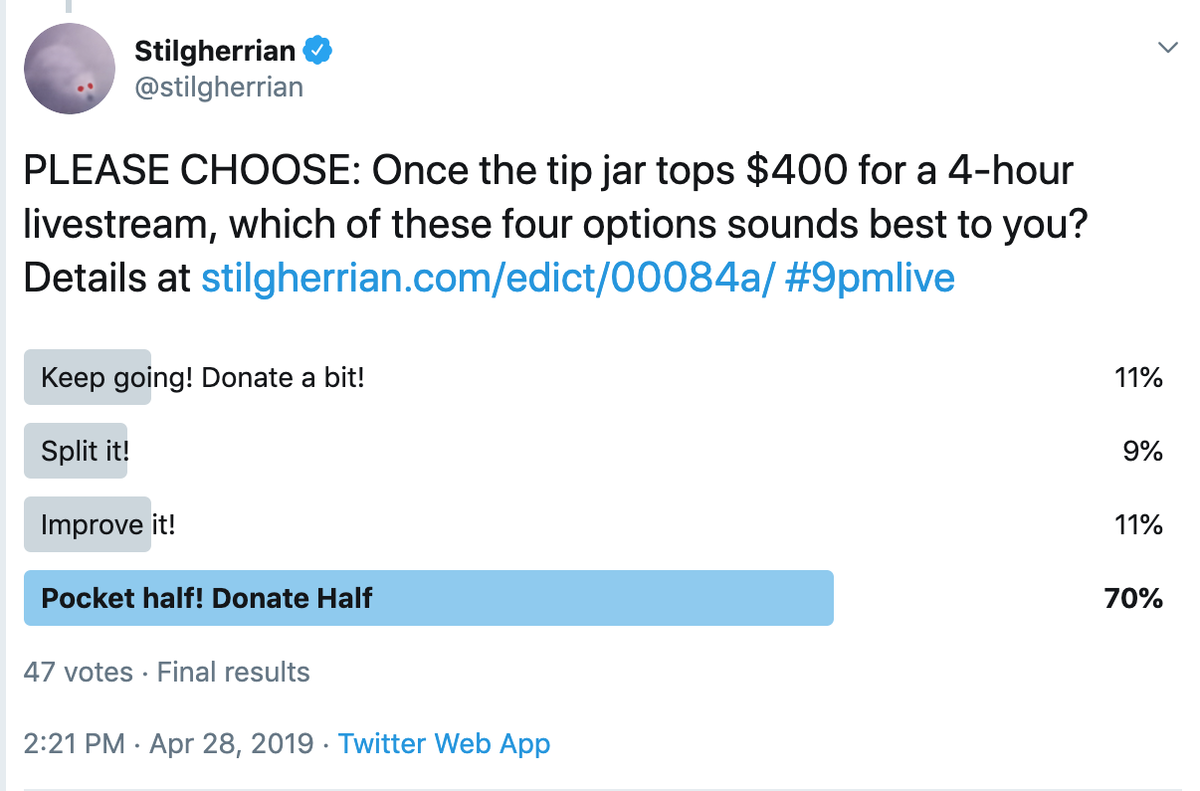Open the Stilgherrian display name link
The height and width of the screenshot is (791, 1200).
pos(217,50)
